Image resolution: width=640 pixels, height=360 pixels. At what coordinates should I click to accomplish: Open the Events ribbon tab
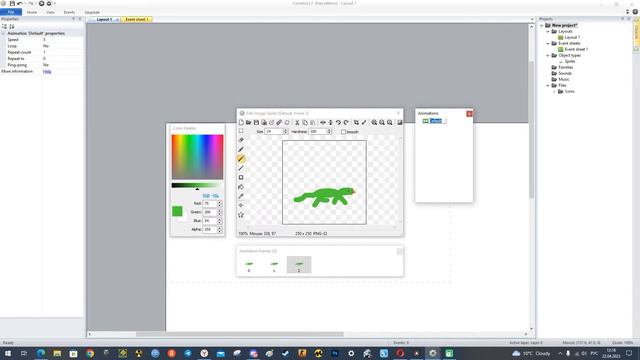click(x=69, y=12)
